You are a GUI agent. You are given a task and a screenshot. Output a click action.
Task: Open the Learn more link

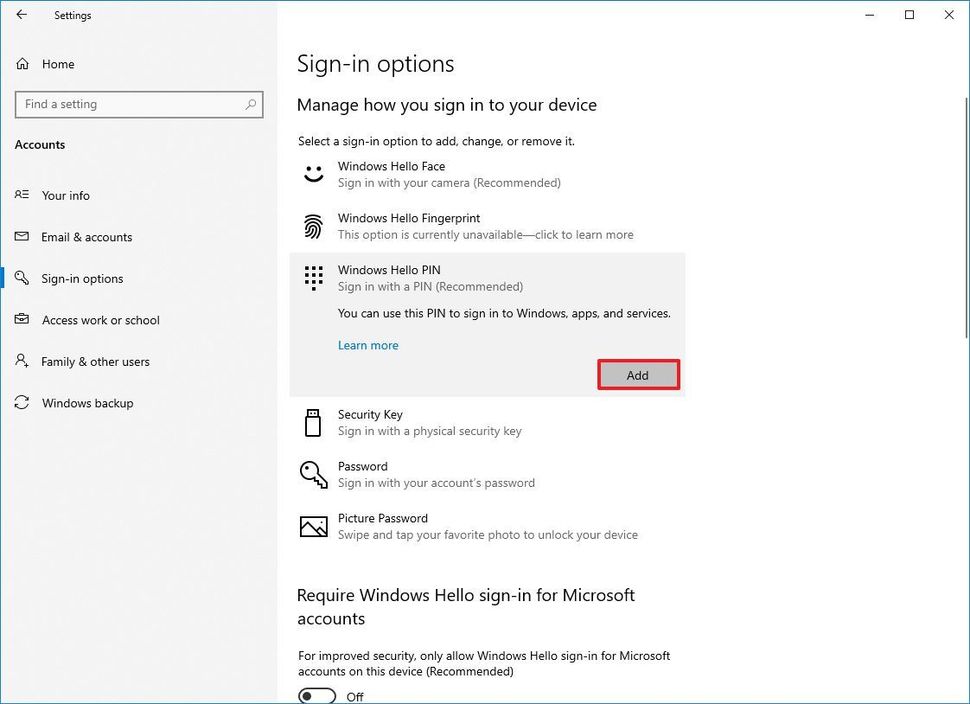(368, 345)
